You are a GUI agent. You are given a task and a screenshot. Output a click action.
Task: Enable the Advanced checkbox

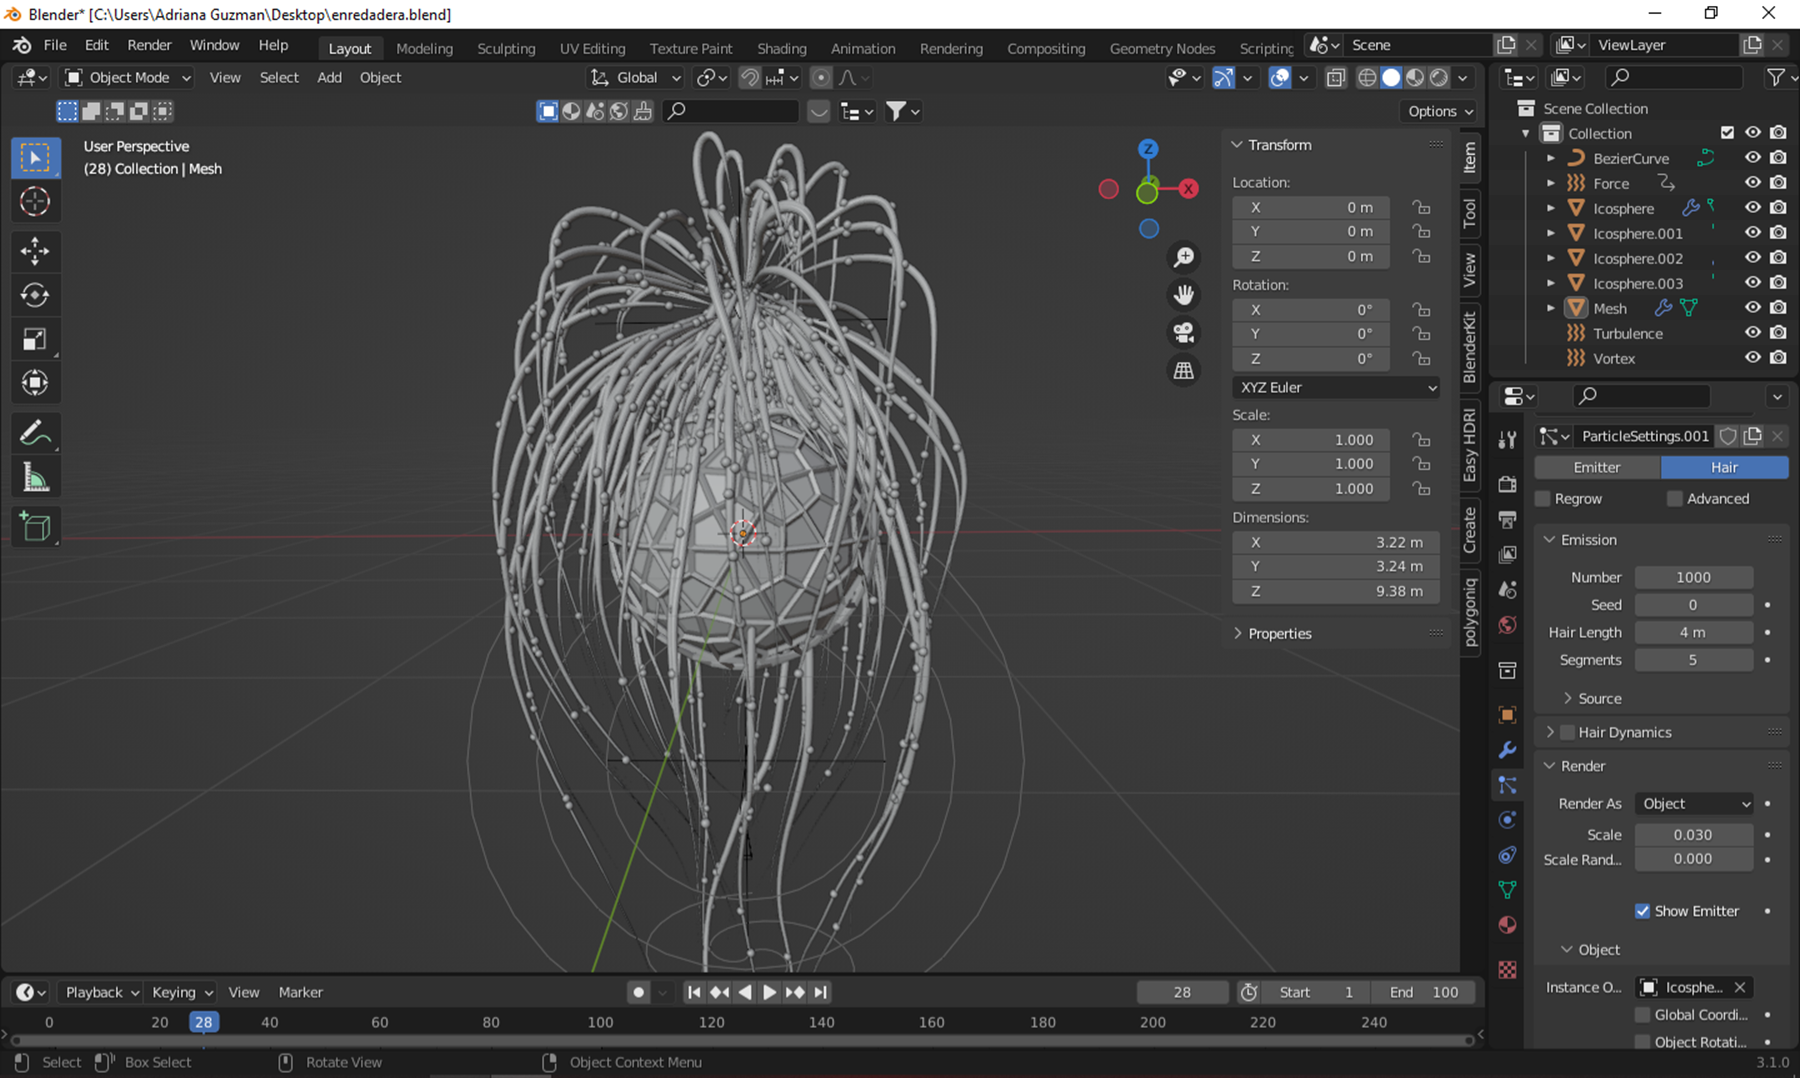[x=1675, y=499]
